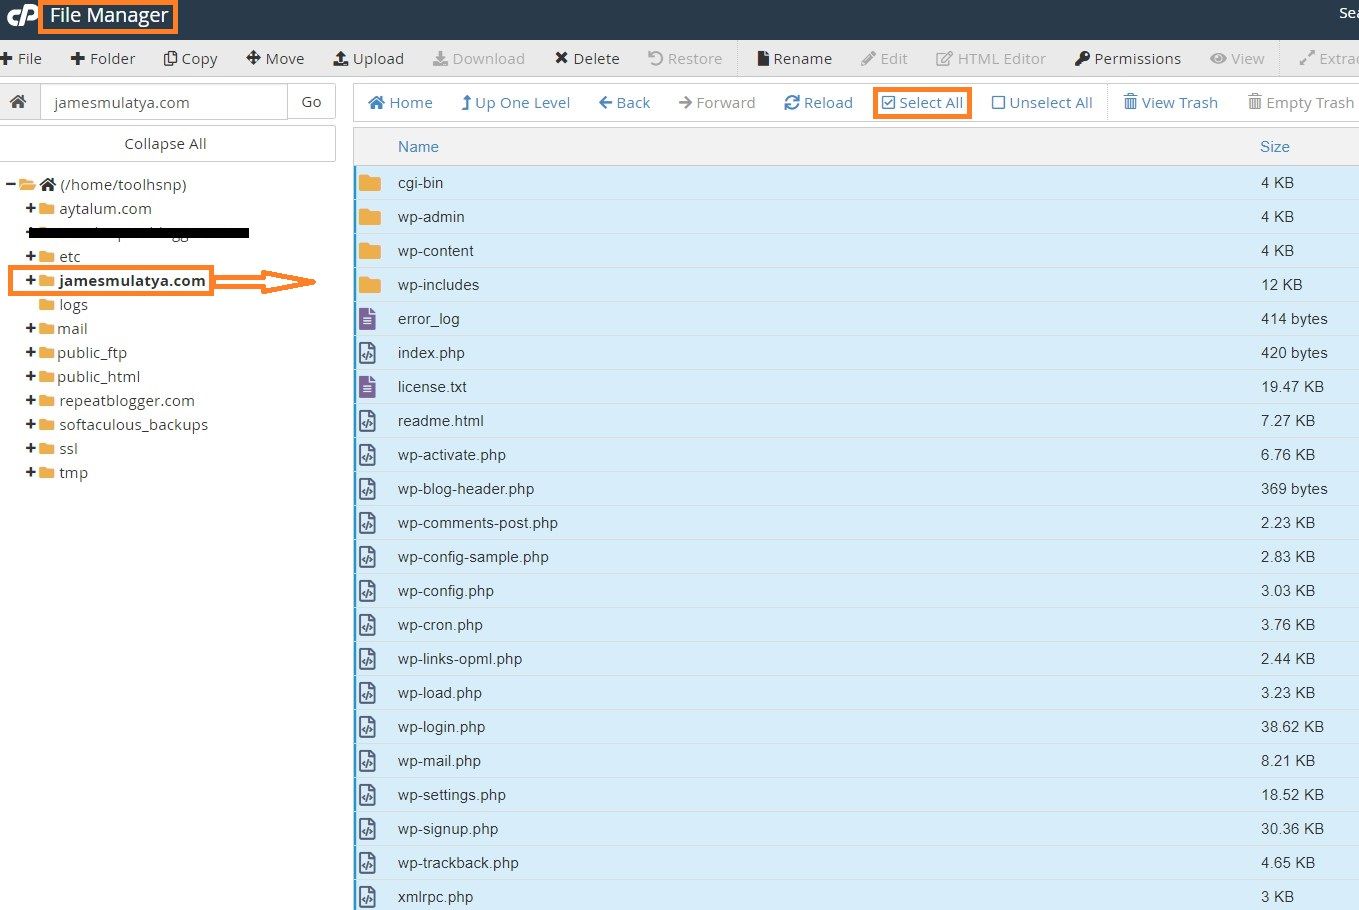Select wp-login.php file name

point(441,727)
